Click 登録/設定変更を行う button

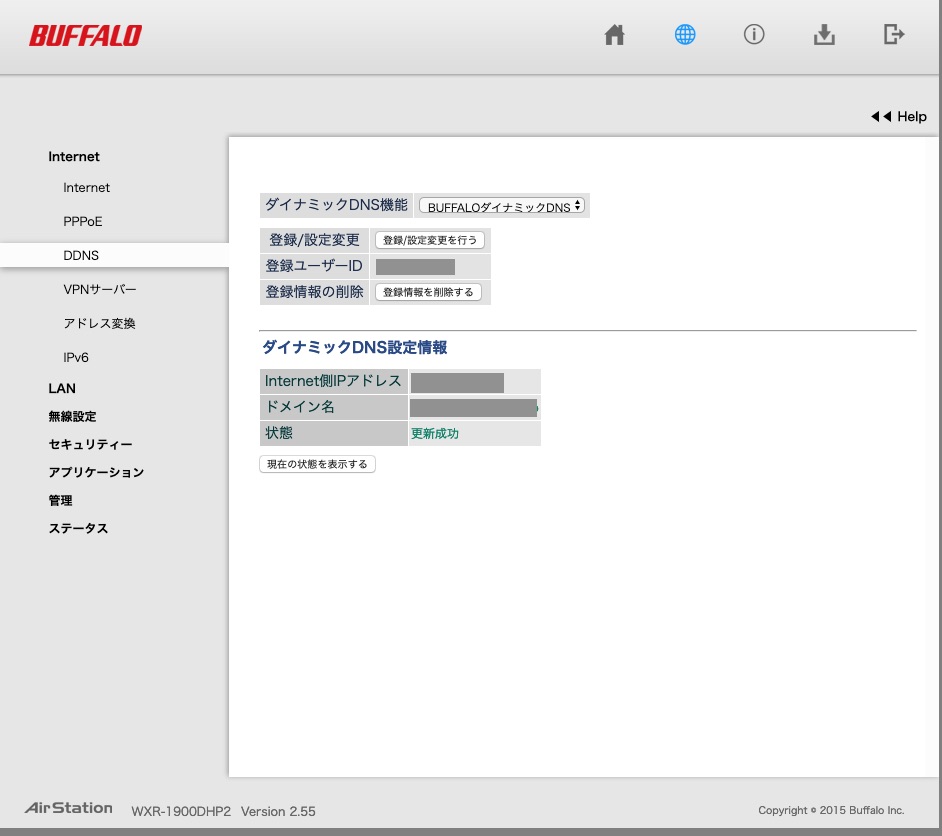(x=430, y=240)
